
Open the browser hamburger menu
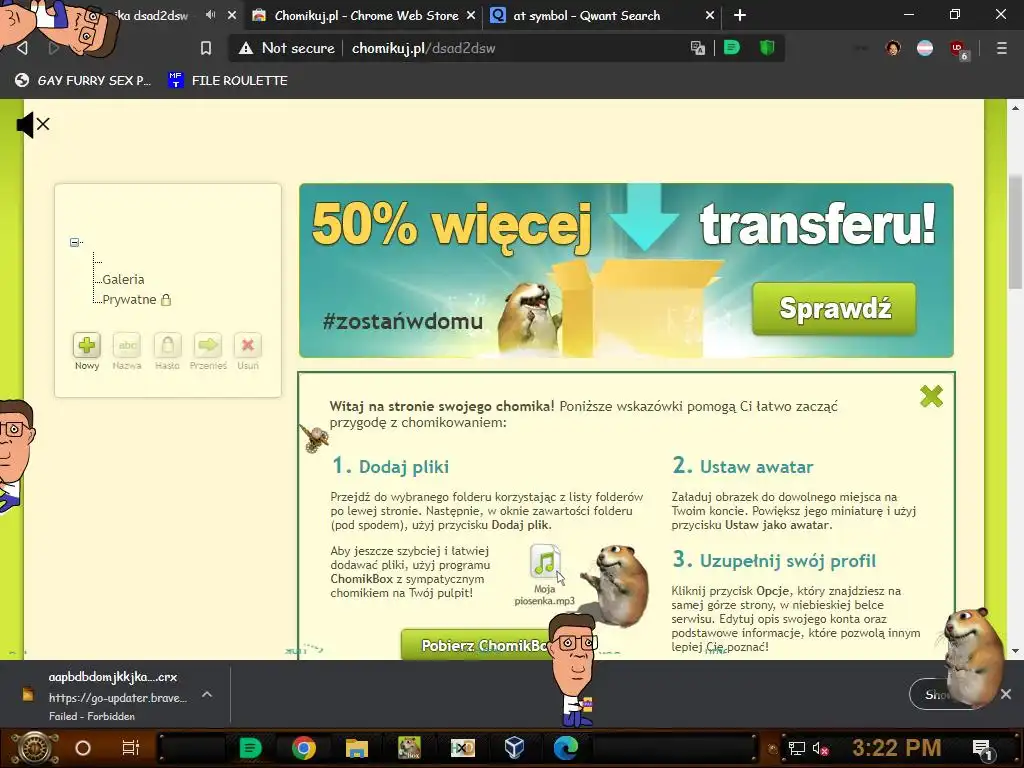click(x=1001, y=48)
